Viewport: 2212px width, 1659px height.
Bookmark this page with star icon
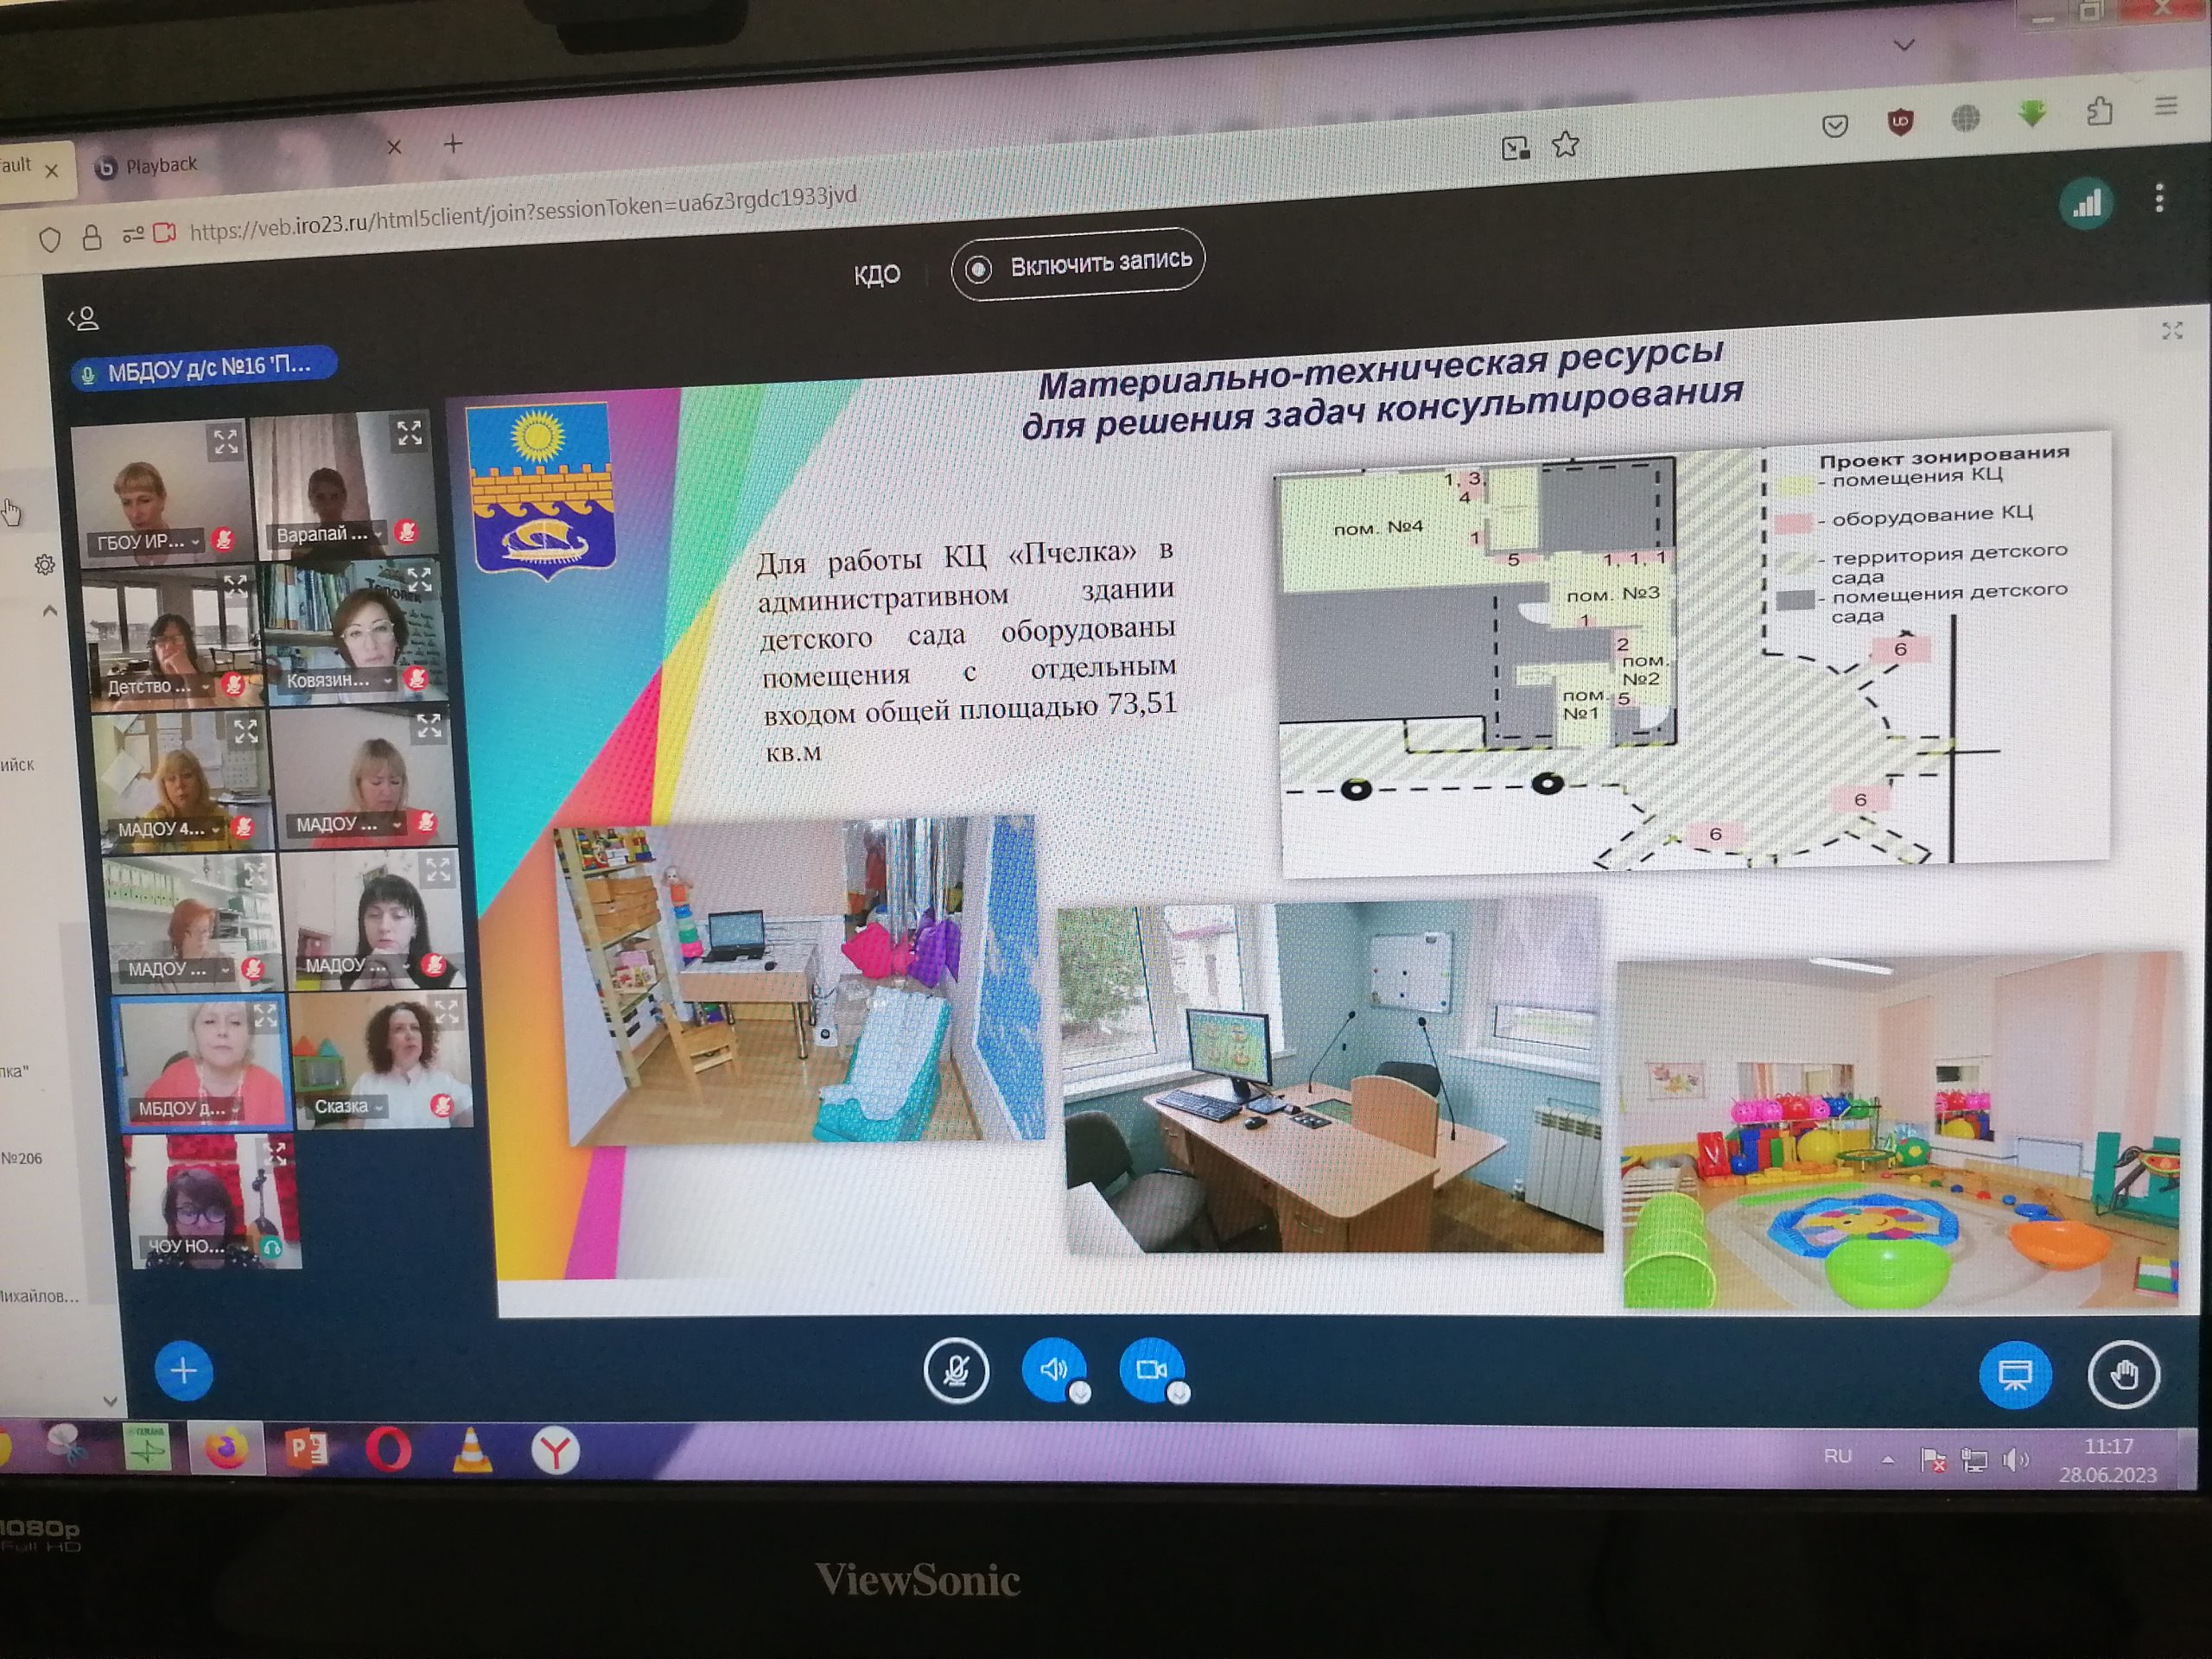[1566, 145]
